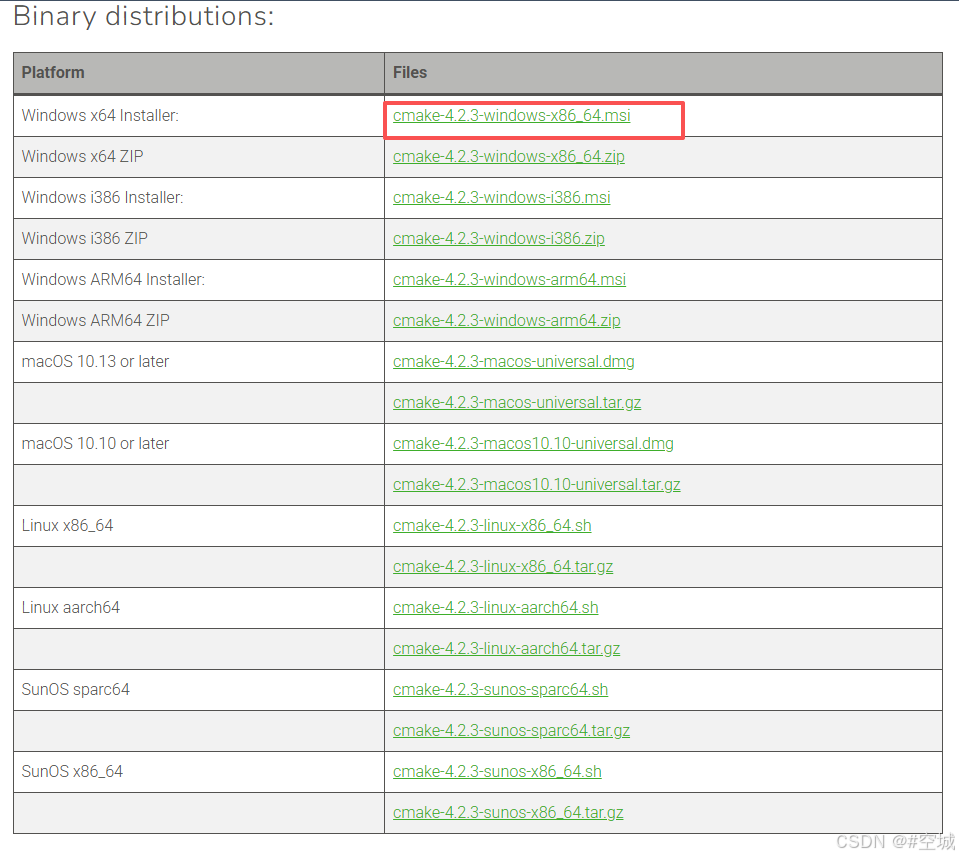This screenshot has width=959, height=859.
Task: Download cmake-4.2.3-macos10.10-universal.dmg
Action: [x=533, y=444]
